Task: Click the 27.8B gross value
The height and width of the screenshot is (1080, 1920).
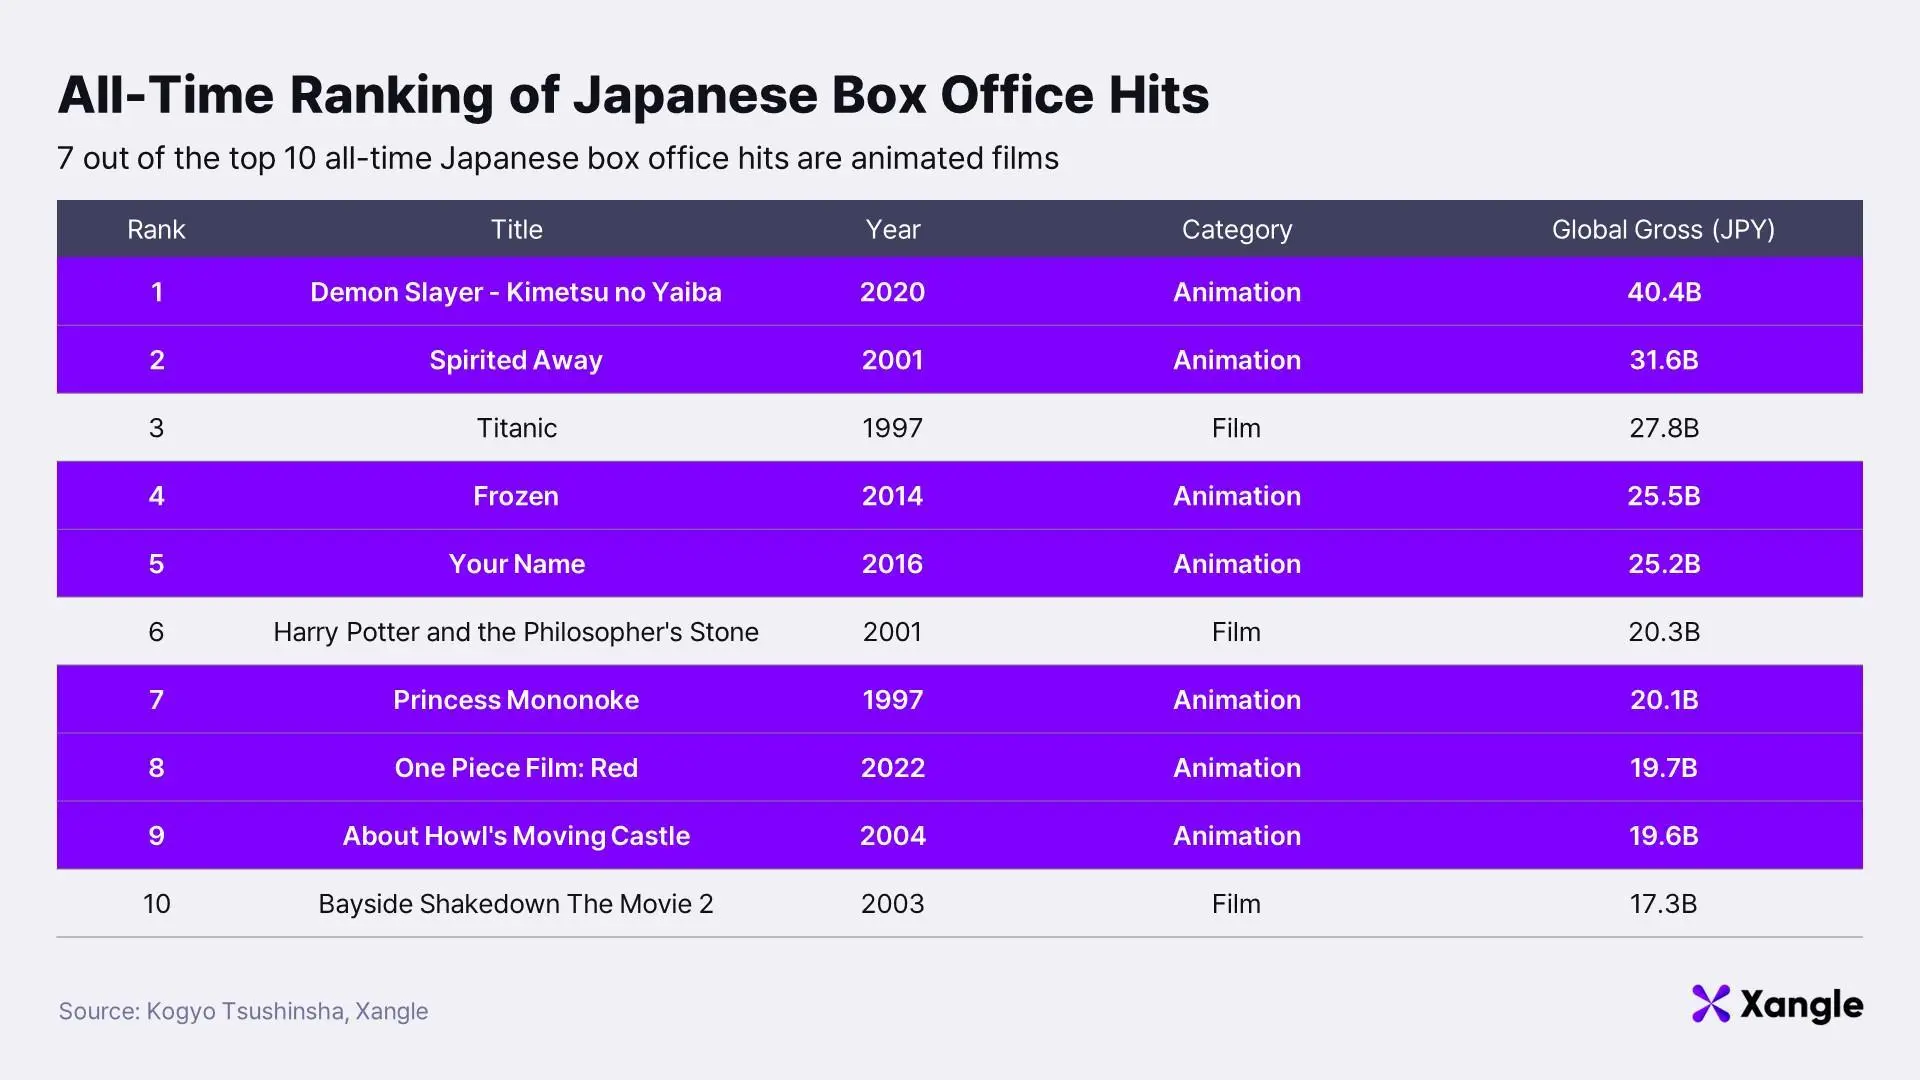Action: (x=1664, y=428)
